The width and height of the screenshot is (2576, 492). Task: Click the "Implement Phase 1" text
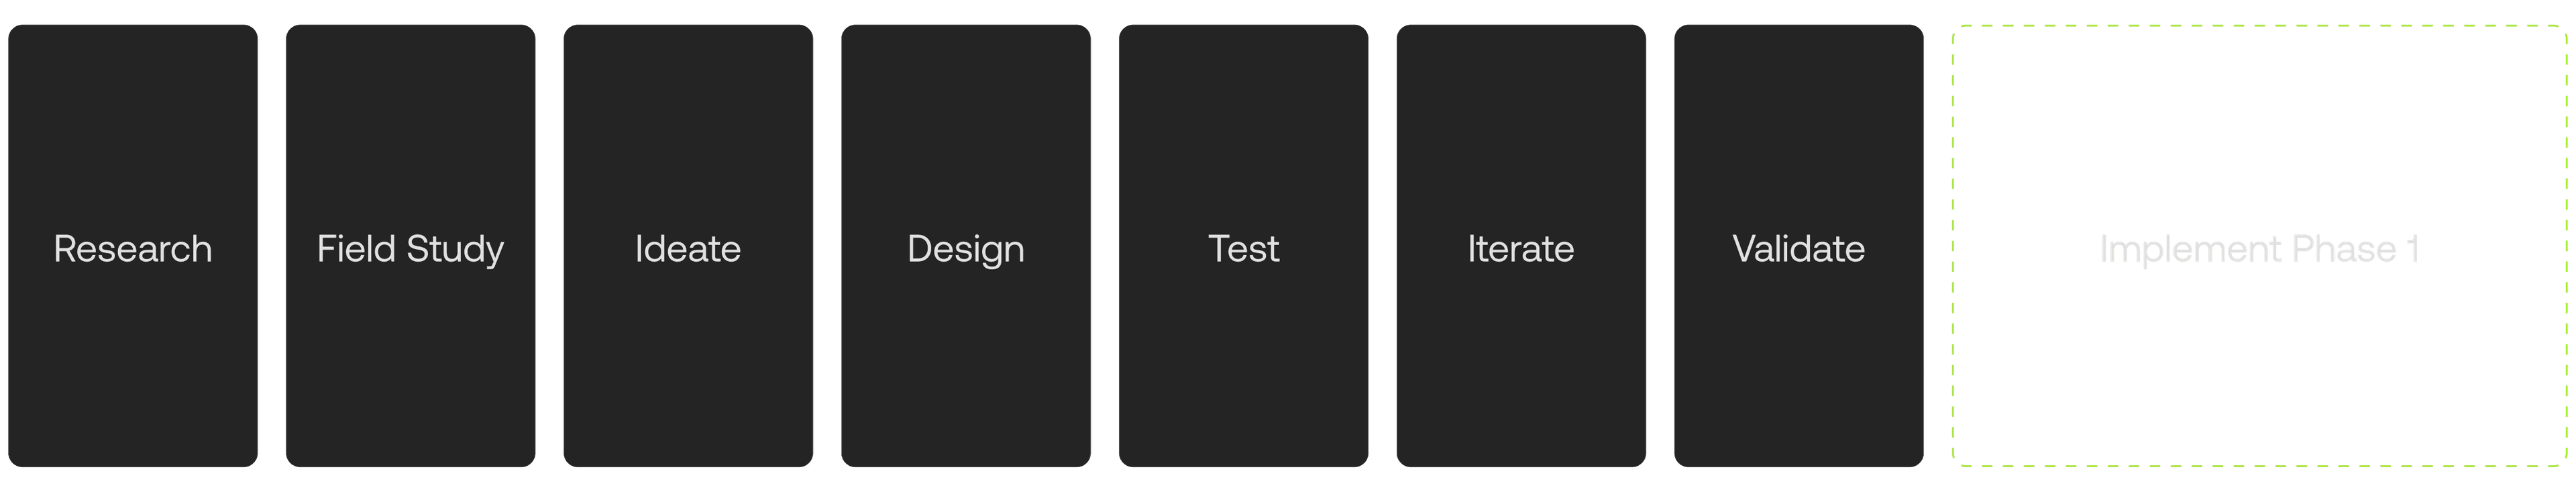tap(2259, 248)
